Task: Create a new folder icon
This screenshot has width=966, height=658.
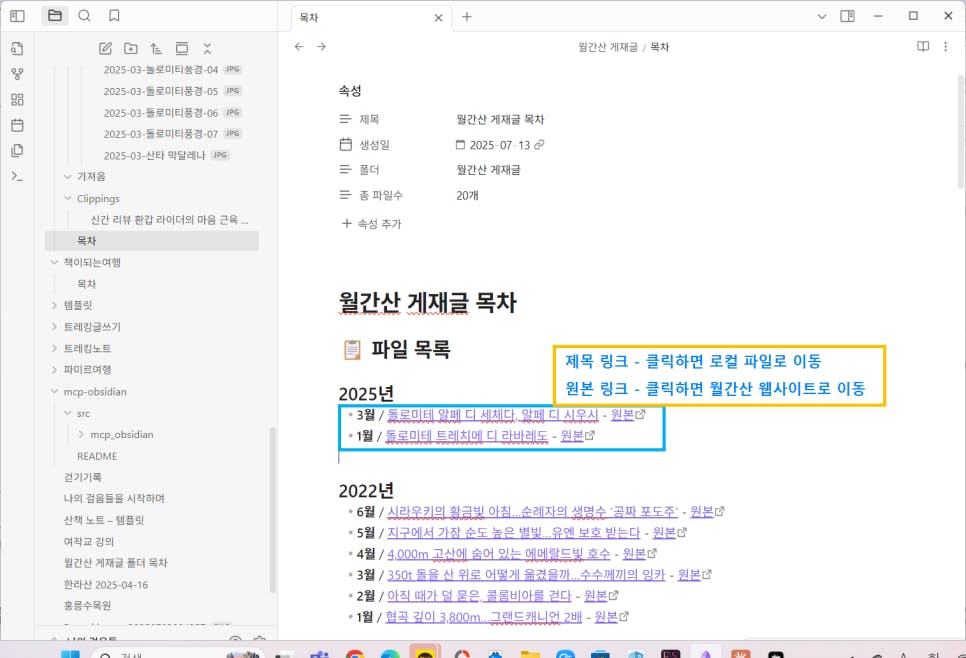Action: click(x=131, y=49)
